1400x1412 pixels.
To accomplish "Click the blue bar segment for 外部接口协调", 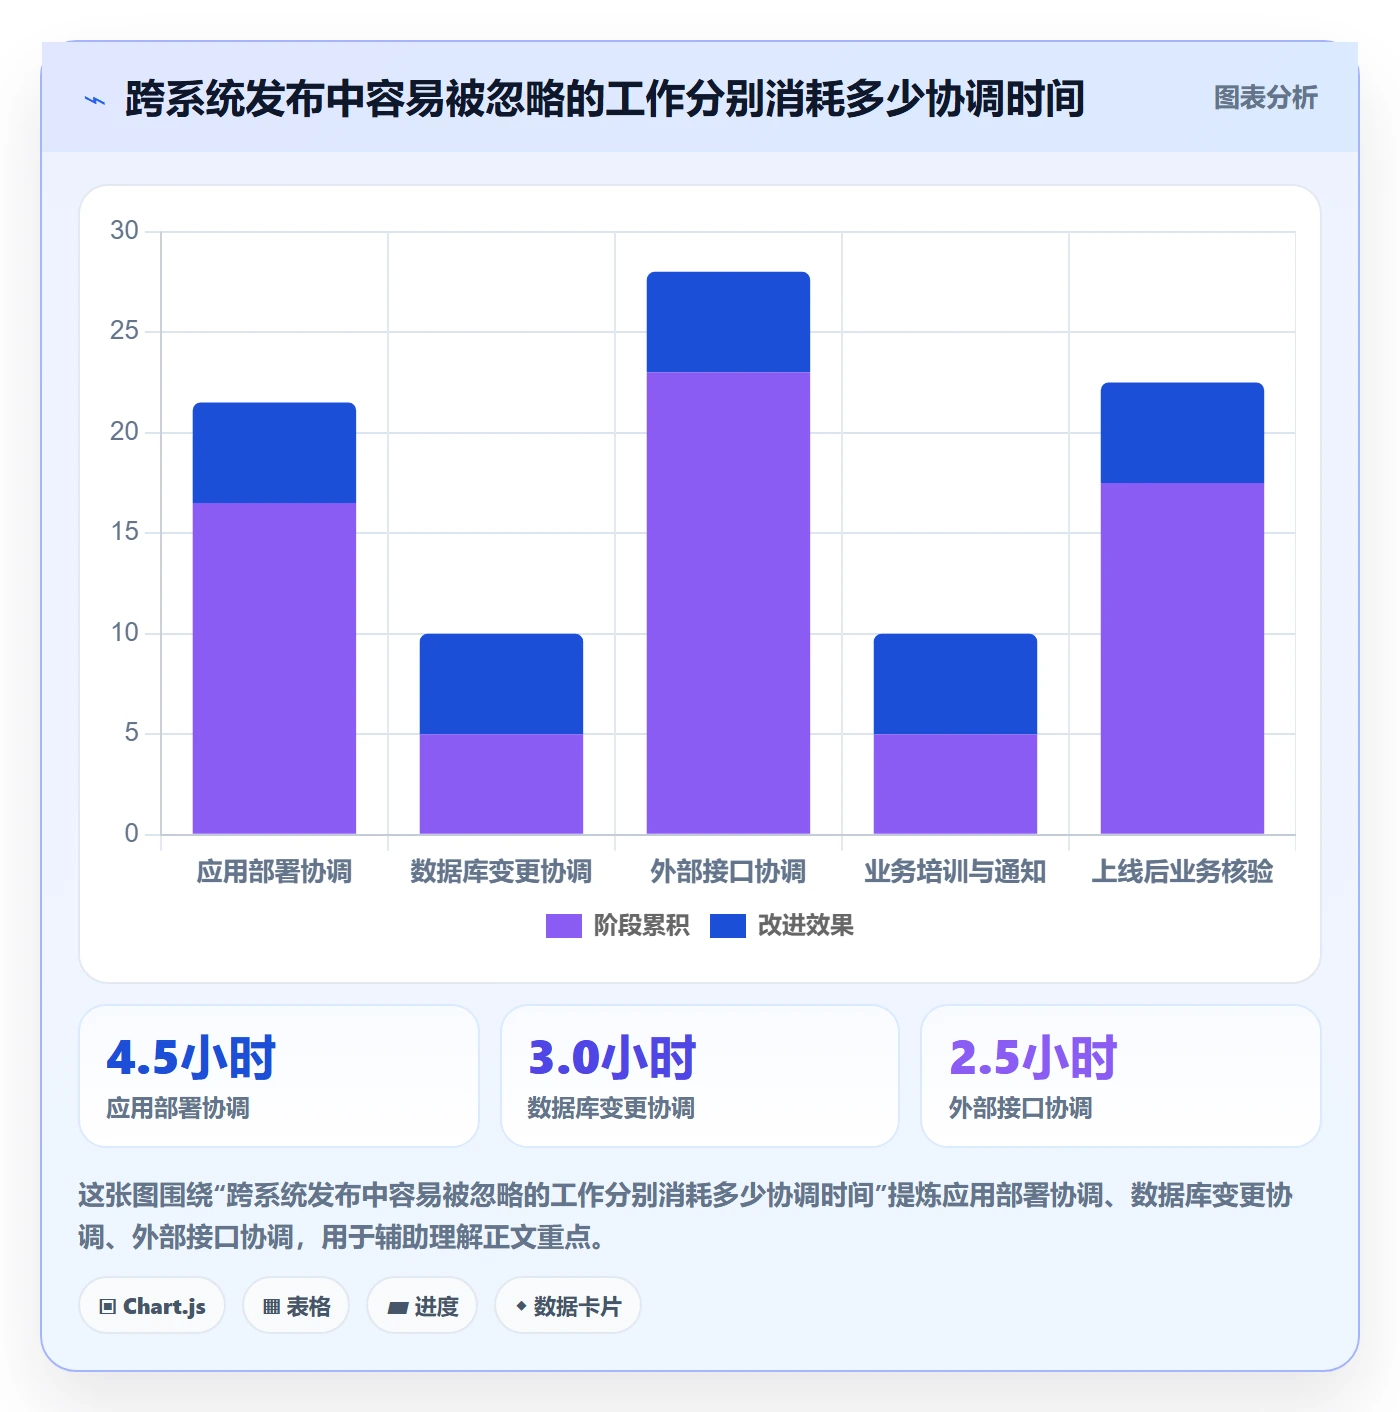I will [728, 322].
